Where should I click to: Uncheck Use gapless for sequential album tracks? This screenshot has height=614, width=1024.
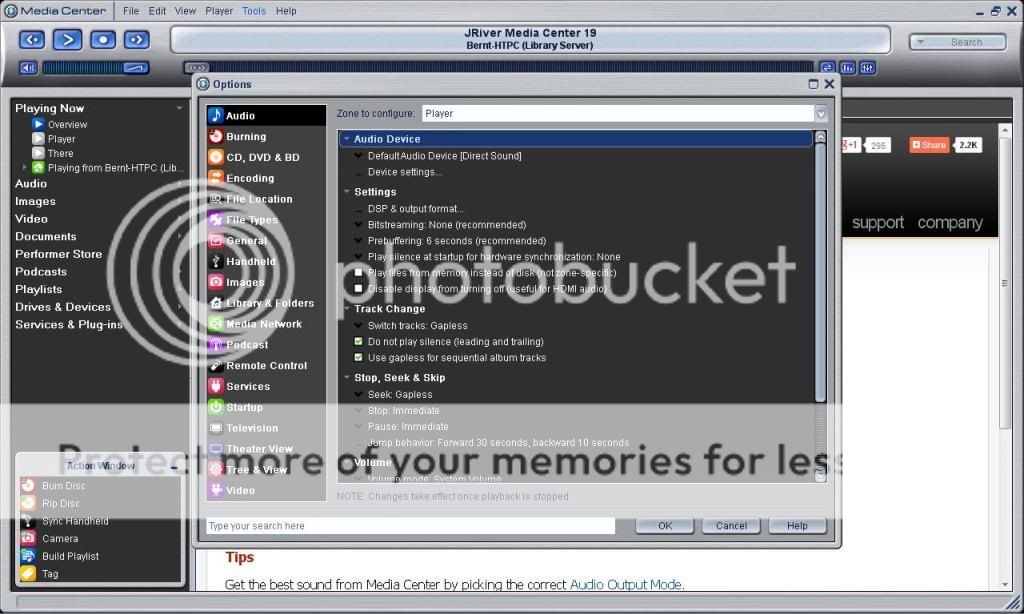pyautogui.click(x=359, y=358)
